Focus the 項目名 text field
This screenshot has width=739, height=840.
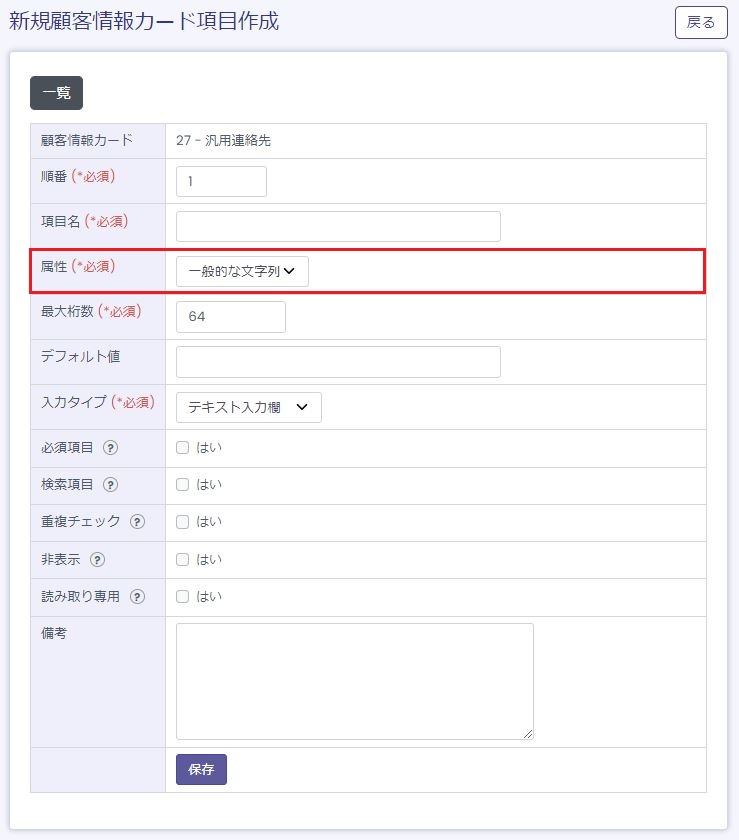click(338, 226)
